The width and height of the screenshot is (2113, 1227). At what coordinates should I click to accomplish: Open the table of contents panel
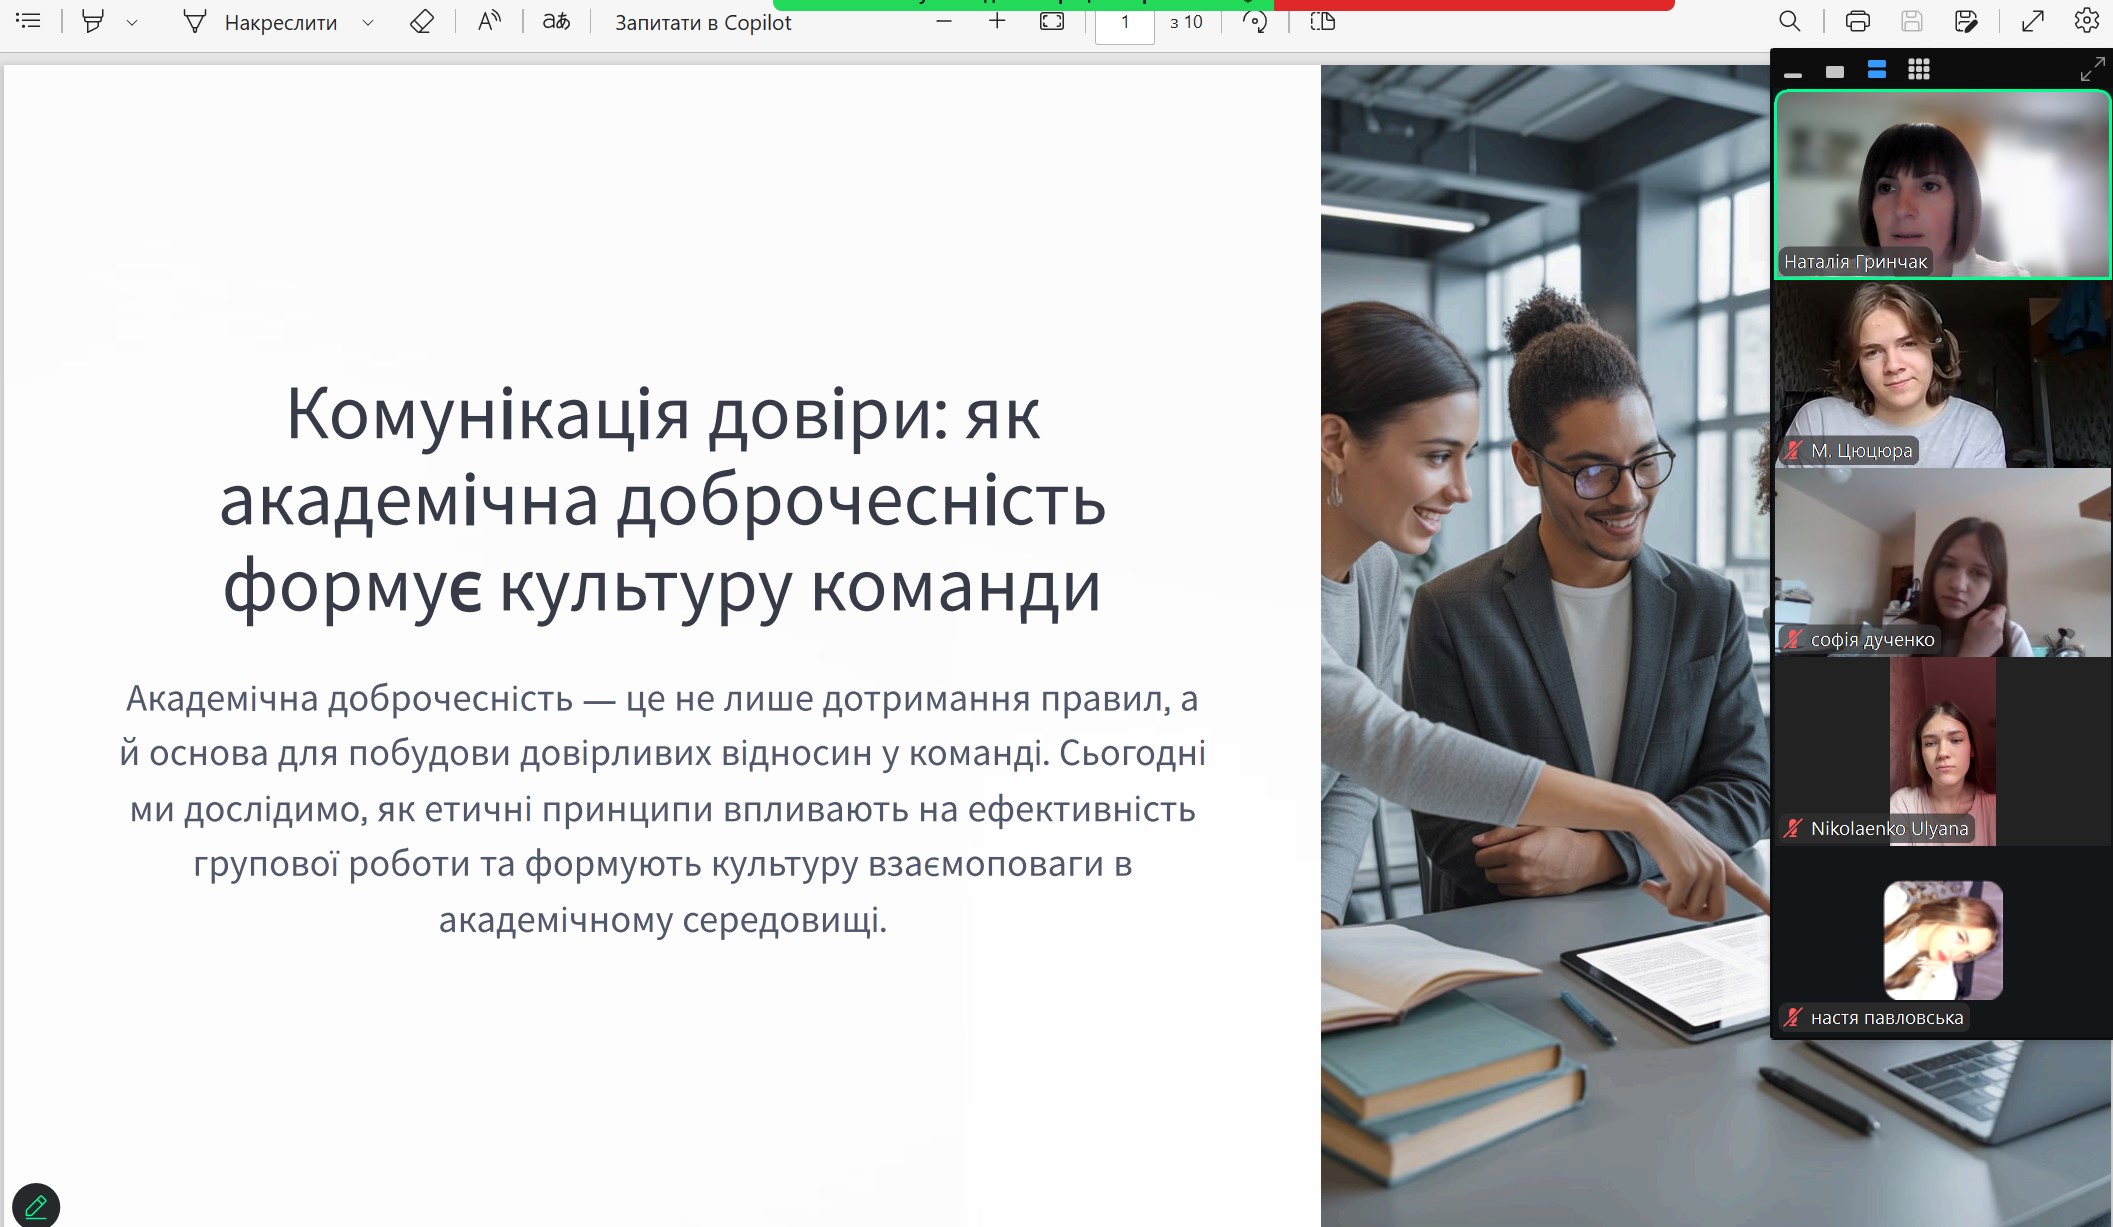click(x=28, y=21)
